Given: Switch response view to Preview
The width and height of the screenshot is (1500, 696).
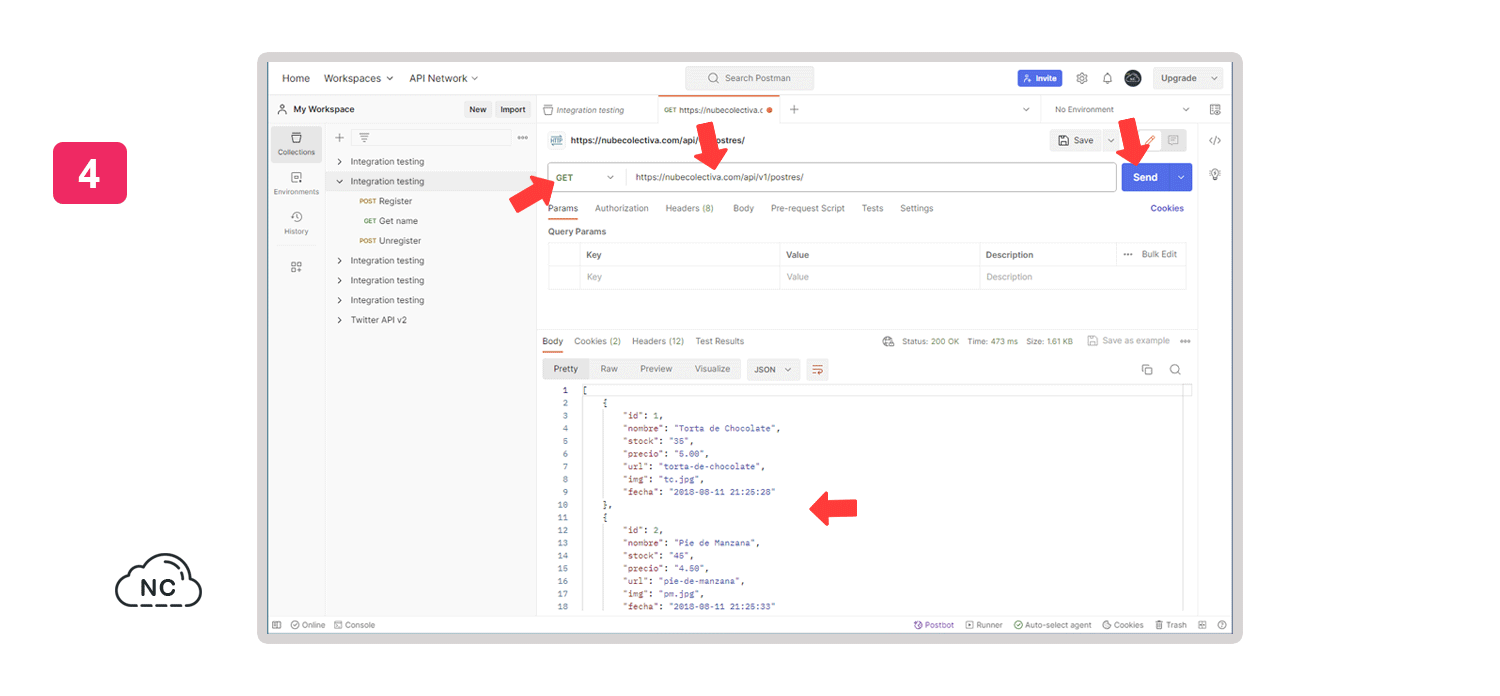Looking at the screenshot, I should [656, 369].
